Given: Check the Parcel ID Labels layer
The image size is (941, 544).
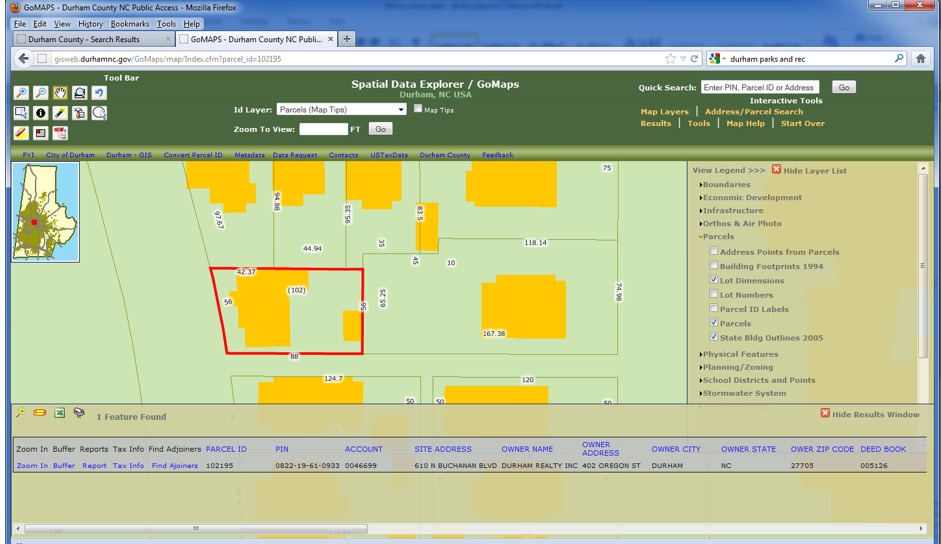Looking at the screenshot, I should click(714, 309).
